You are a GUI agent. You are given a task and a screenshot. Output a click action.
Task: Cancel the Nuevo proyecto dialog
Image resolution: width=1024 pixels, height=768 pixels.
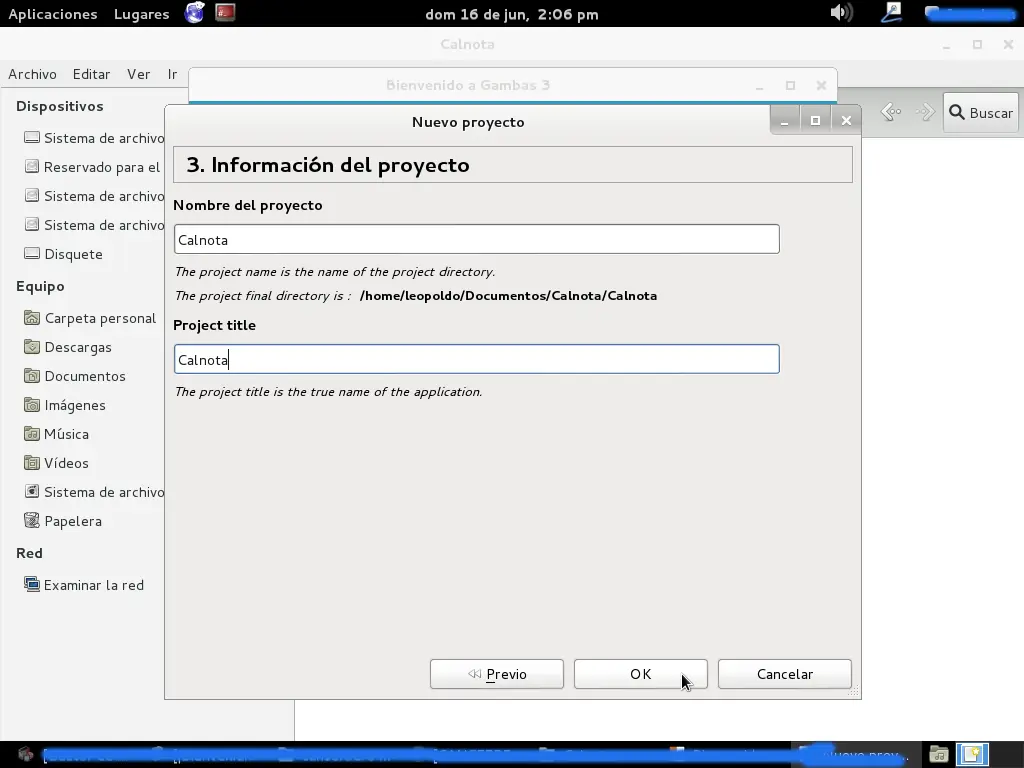784,674
